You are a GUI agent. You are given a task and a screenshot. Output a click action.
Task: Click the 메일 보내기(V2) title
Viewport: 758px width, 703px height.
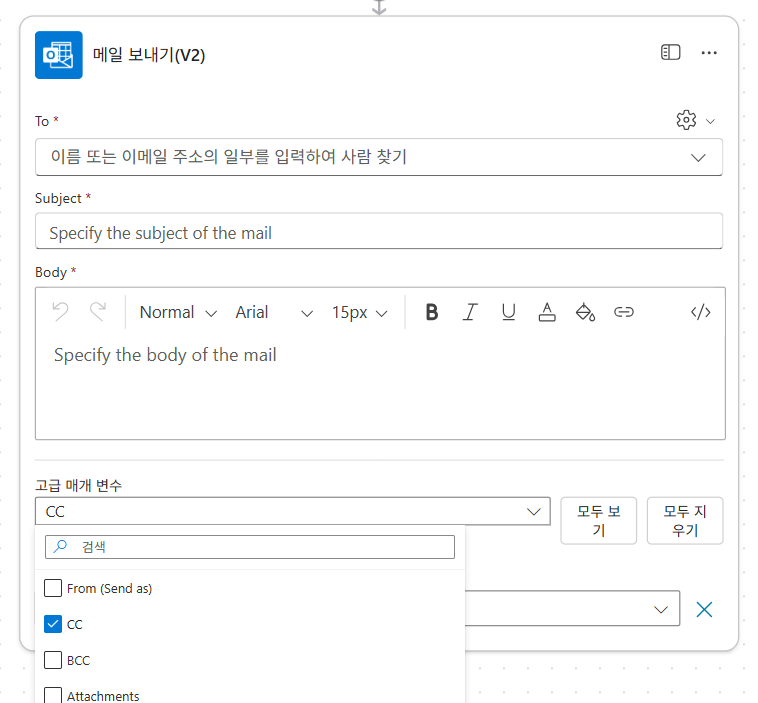click(x=149, y=55)
